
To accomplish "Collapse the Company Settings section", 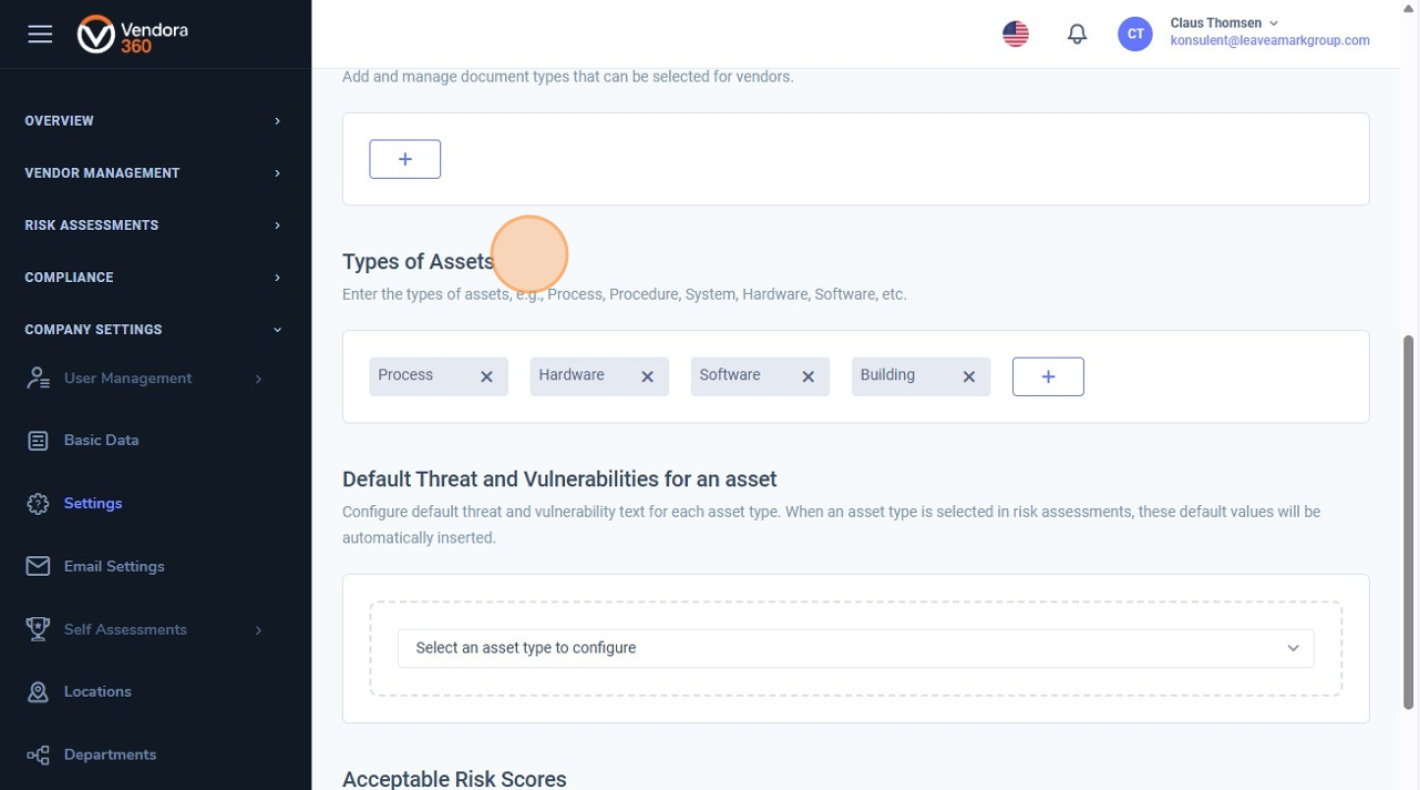I will tap(153, 329).
